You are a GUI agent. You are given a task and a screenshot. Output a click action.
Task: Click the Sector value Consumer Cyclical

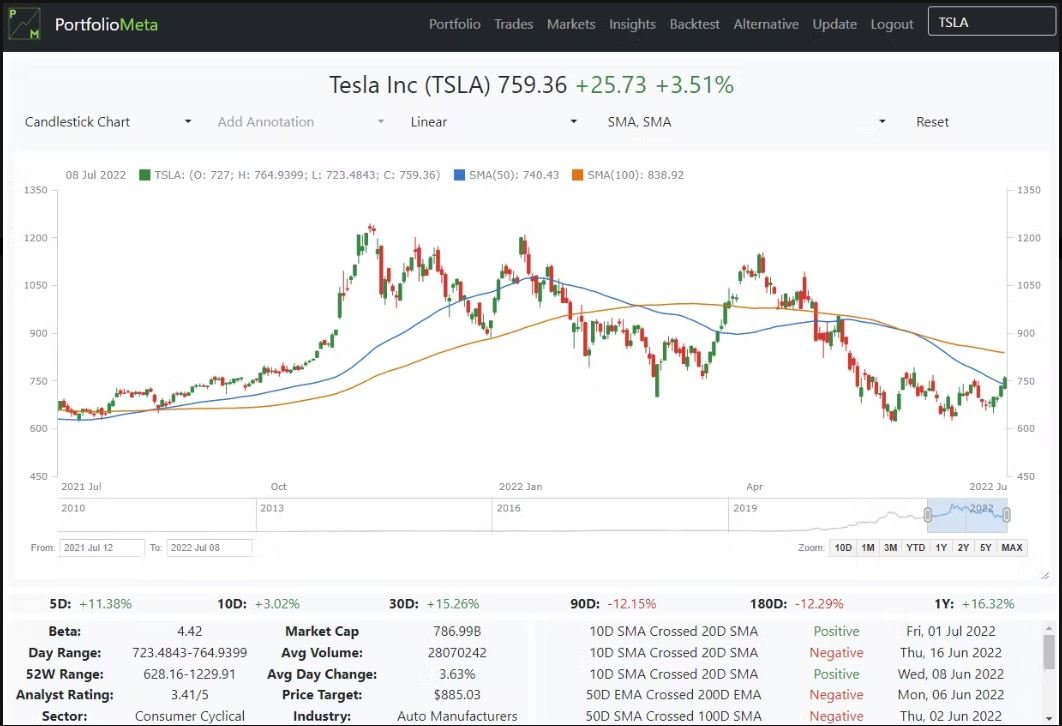[x=190, y=716]
